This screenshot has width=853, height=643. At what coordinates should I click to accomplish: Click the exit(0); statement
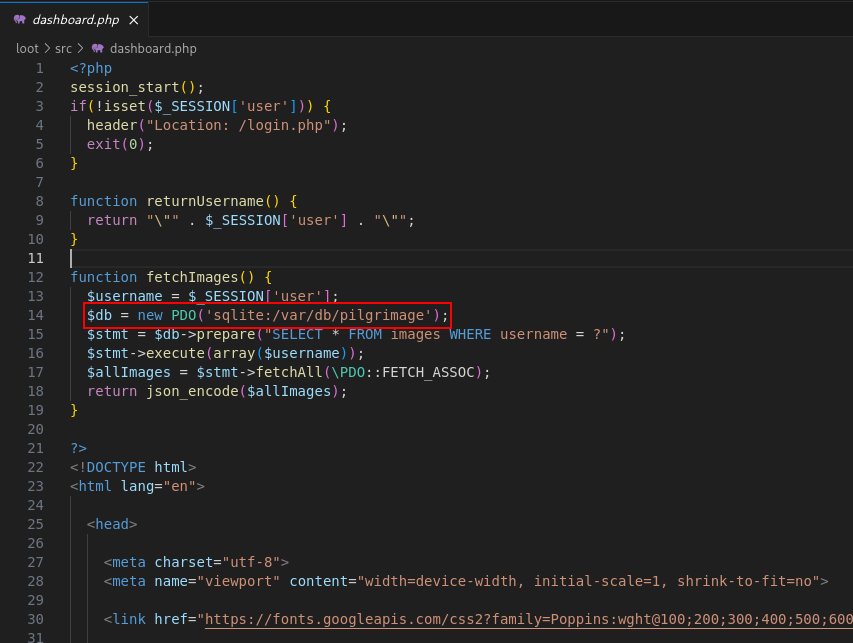[120, 144]
